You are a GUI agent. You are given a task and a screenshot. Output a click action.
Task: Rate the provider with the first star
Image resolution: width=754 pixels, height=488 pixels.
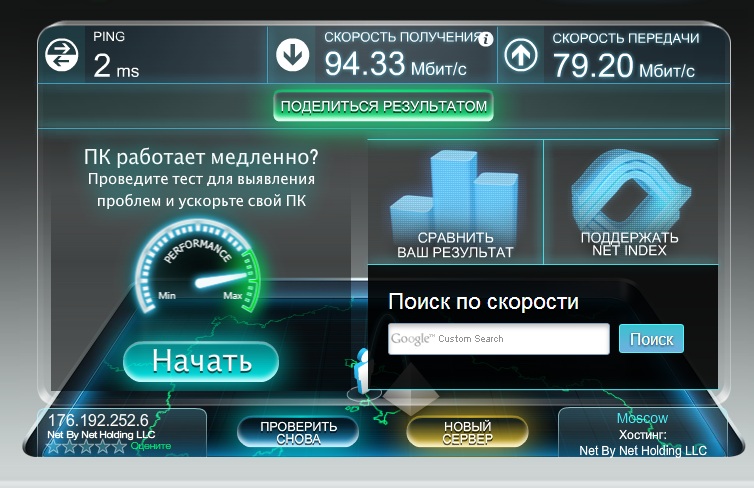pyautogui.click(x=53, y=447)
